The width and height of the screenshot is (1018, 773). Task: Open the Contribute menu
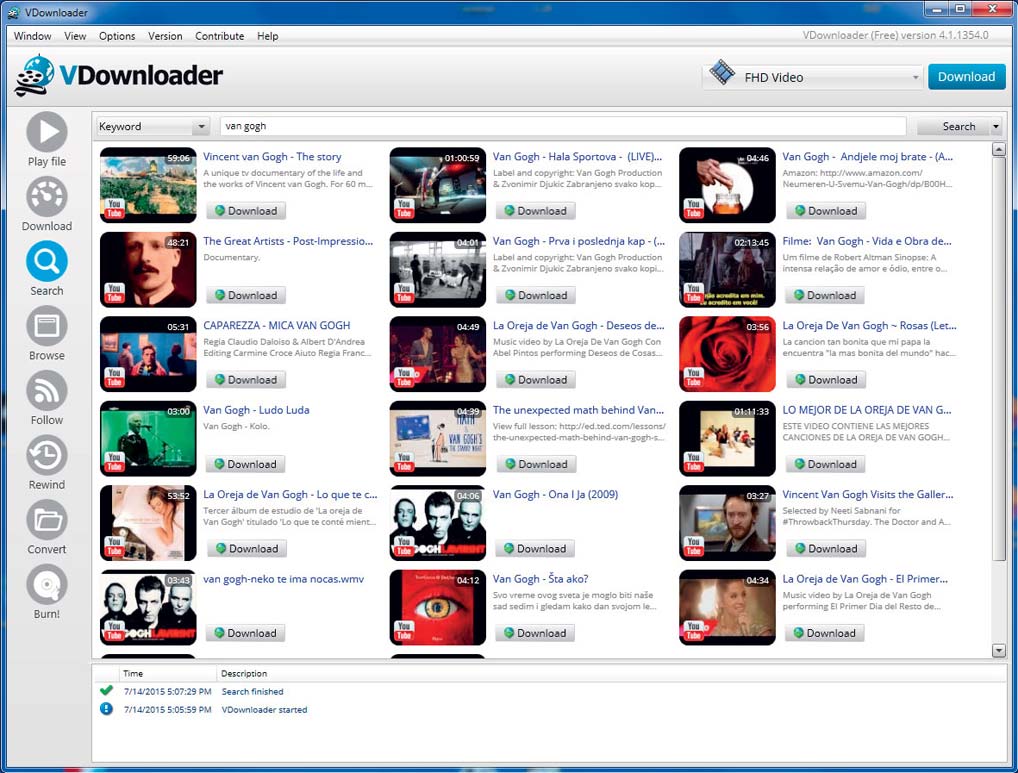click(x=219, y=36)
